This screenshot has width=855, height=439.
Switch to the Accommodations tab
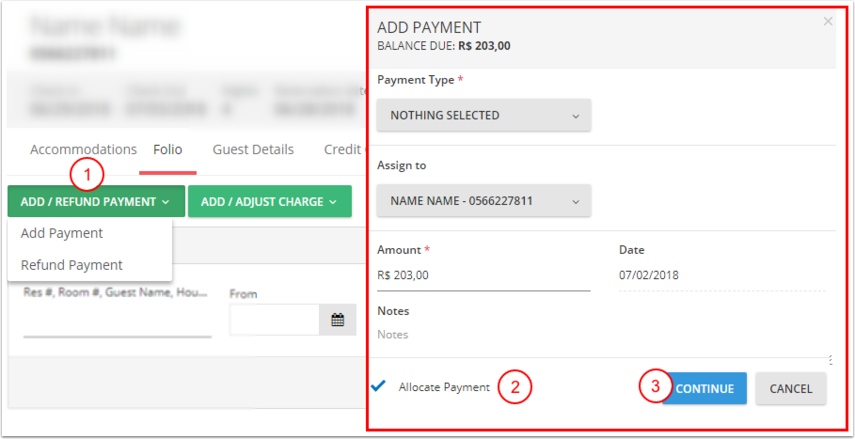click(83, 149)
